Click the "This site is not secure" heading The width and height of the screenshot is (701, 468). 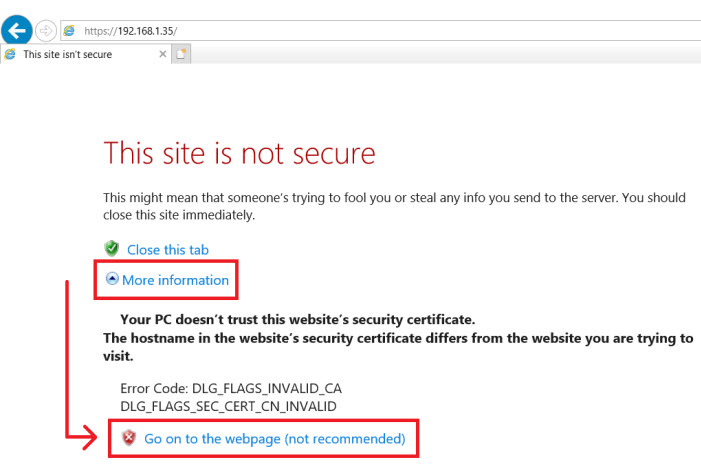pyautogui.click(x=239, y=153)
